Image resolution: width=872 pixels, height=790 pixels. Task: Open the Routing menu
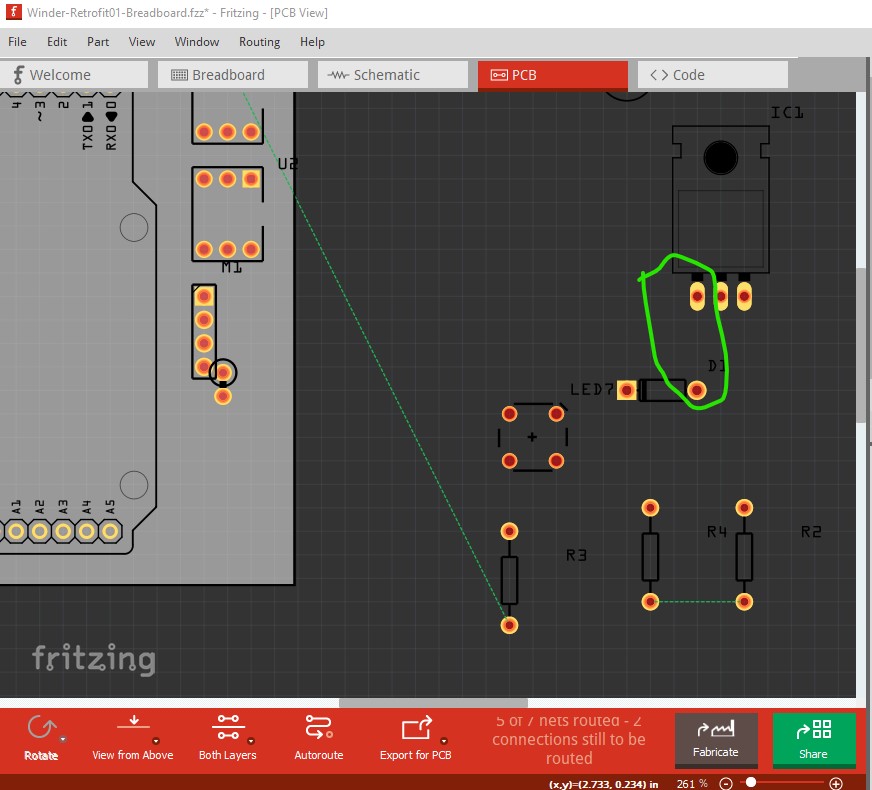tap(260, 42)
